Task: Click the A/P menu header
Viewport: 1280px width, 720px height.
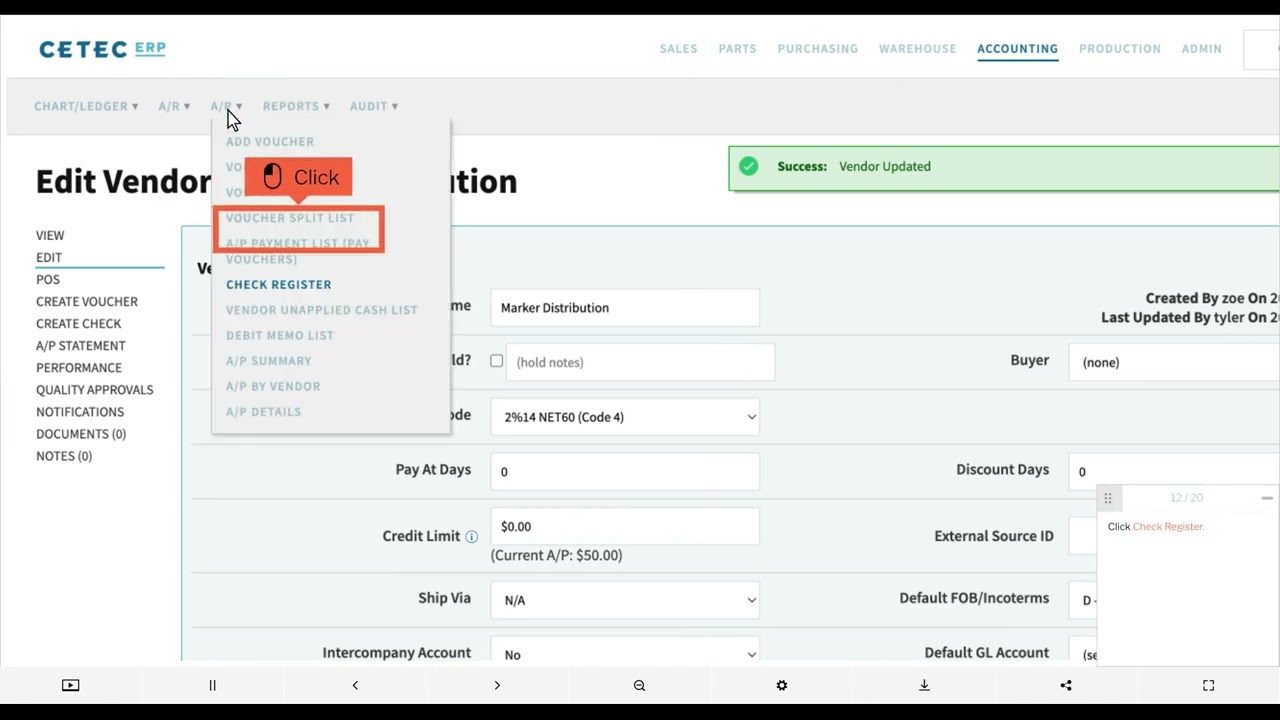Action: click(226, 106)
